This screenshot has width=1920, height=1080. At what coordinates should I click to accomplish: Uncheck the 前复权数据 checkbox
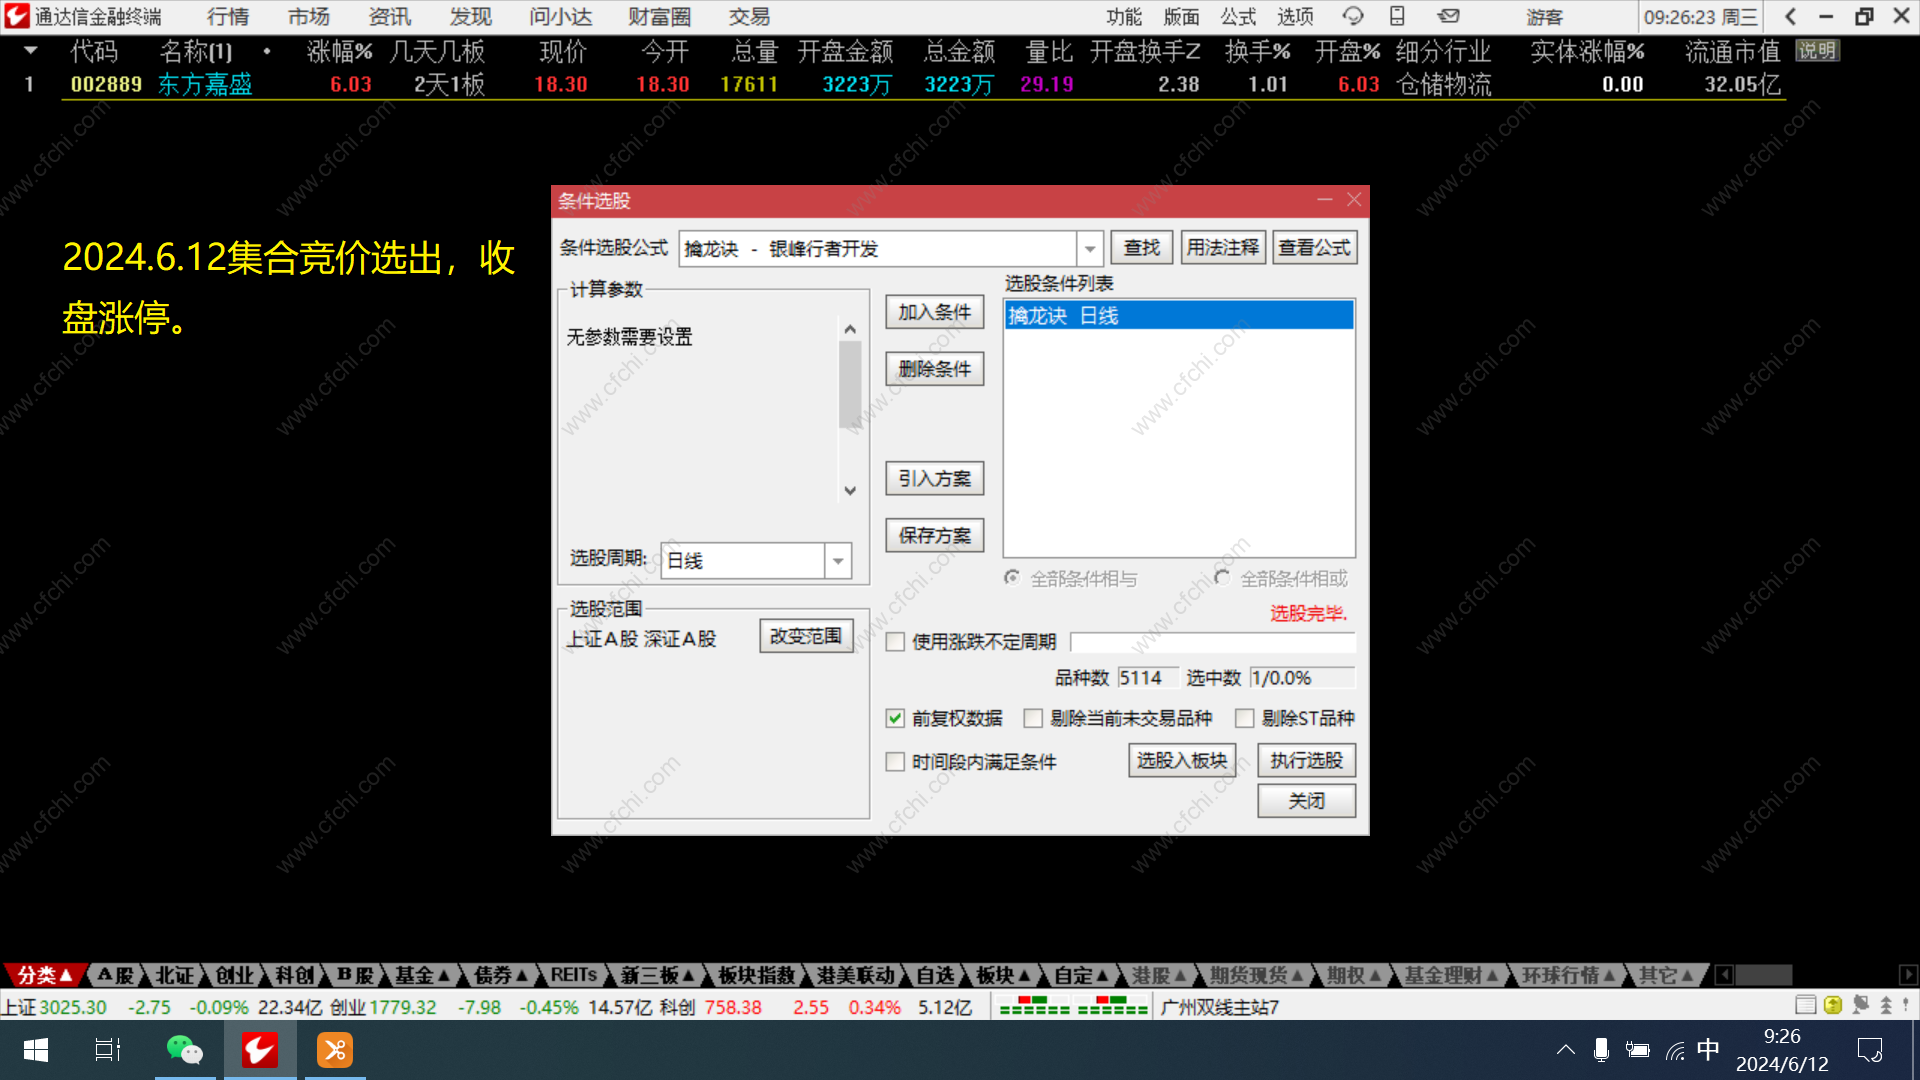(895, 718)
